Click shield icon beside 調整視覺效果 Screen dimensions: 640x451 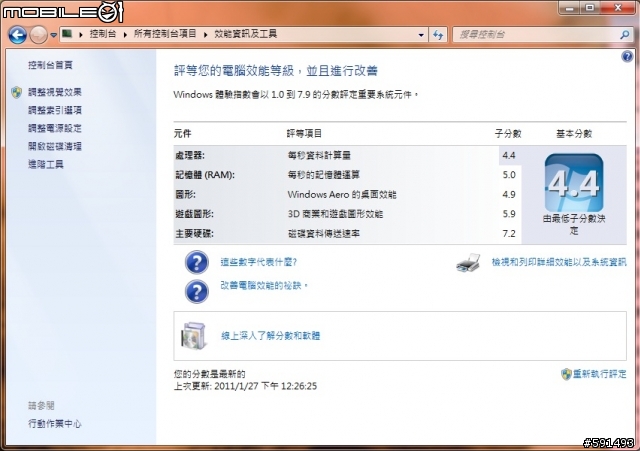tap(17, 92)
